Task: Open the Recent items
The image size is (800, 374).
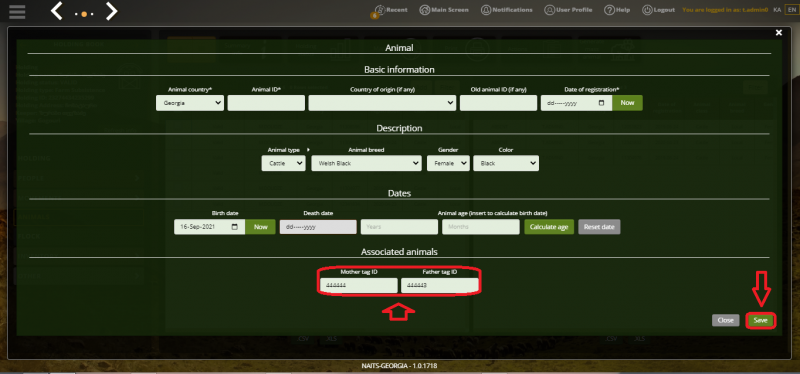Action: pos(391,10)
